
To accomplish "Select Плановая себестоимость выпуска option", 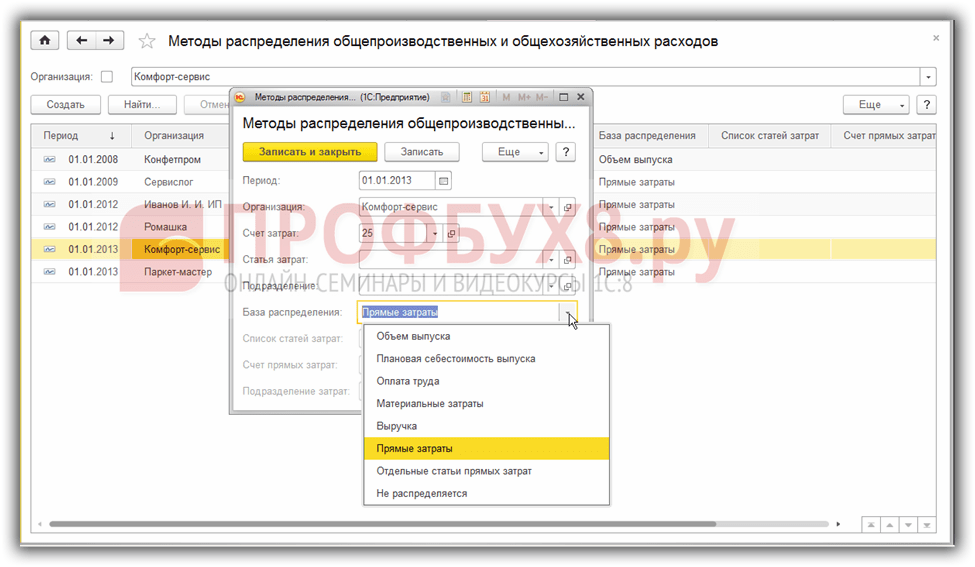I will point(486,359).
